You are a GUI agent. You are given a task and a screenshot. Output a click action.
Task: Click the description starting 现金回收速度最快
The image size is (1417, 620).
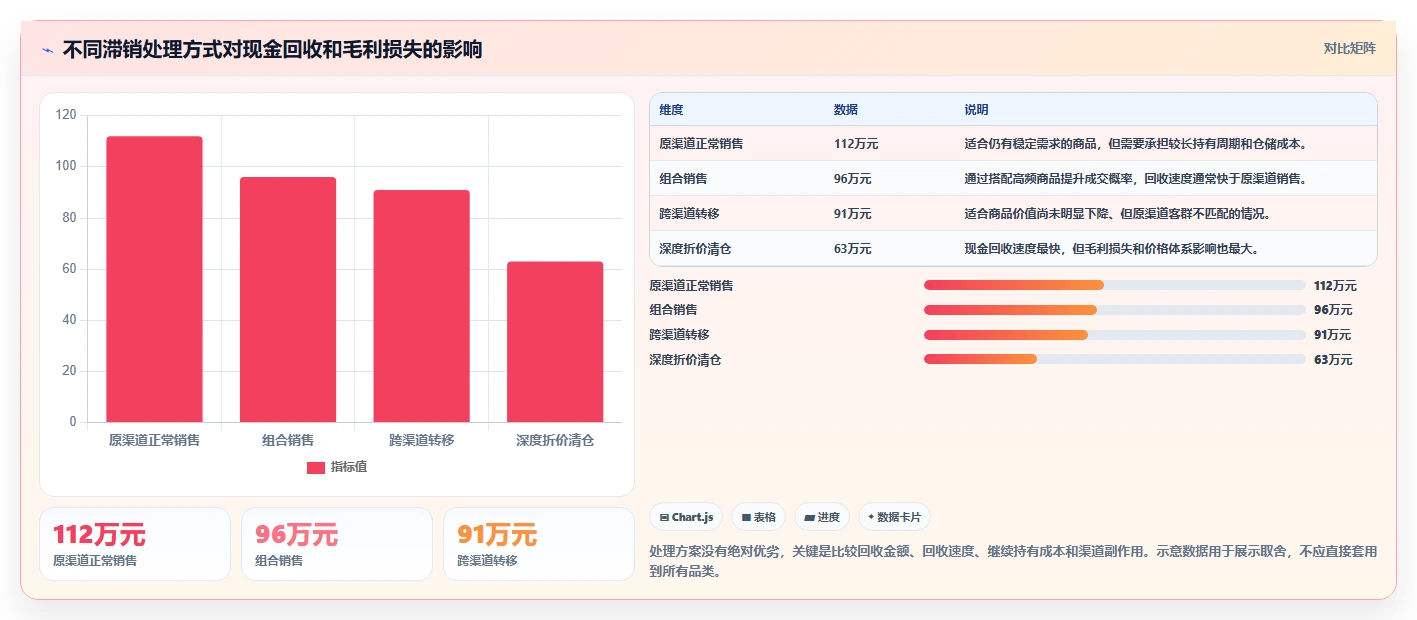click(x=1111, y=249)
